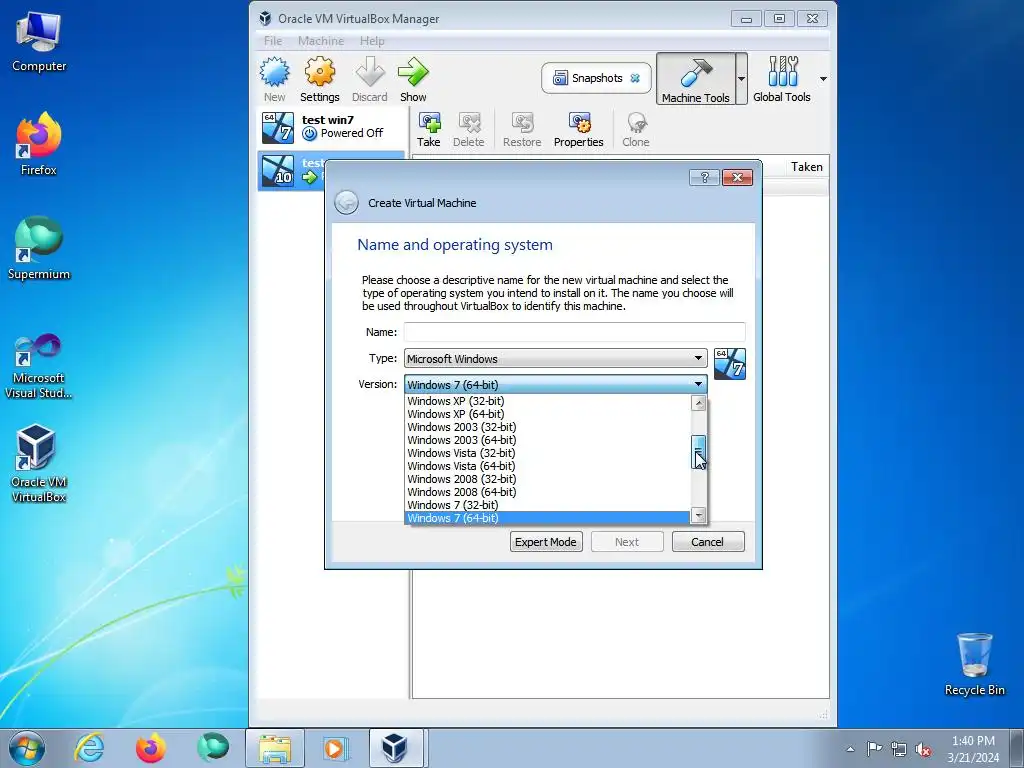Open machine Settings gear icon
Image resolution: width=1024 pixels, height=768 pixels.
coord(319,79)
